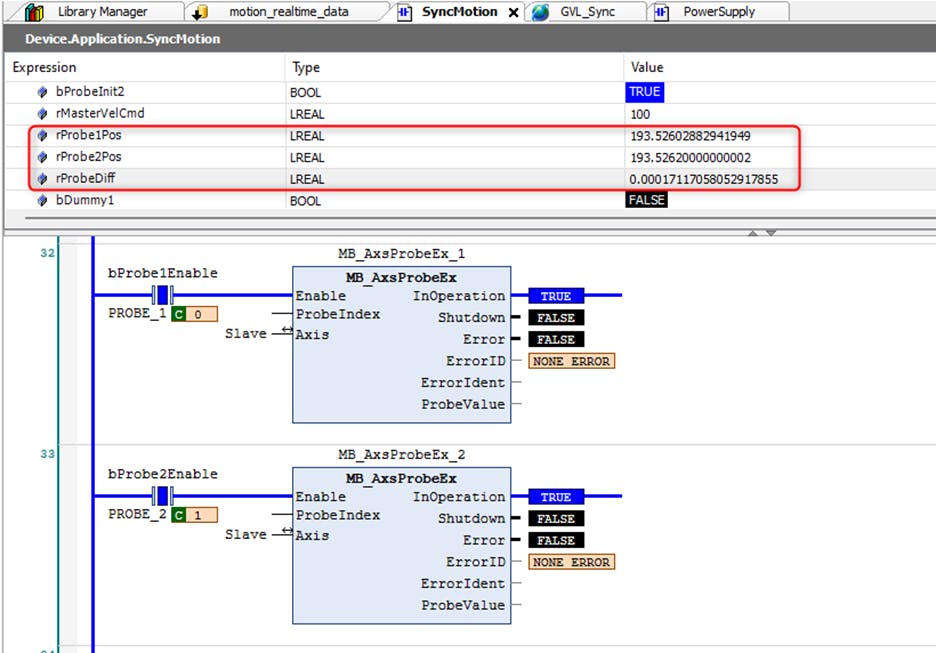The width and height of the screenshot is (936, 653).
Task: Select the NONE_ERROR output of MB_AxsProbeEx_2
Action: click(571, 562)
